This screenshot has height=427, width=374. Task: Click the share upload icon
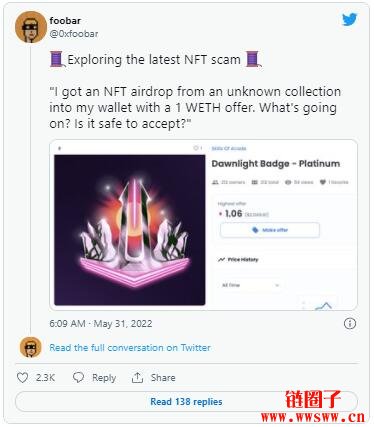(137, 378)
